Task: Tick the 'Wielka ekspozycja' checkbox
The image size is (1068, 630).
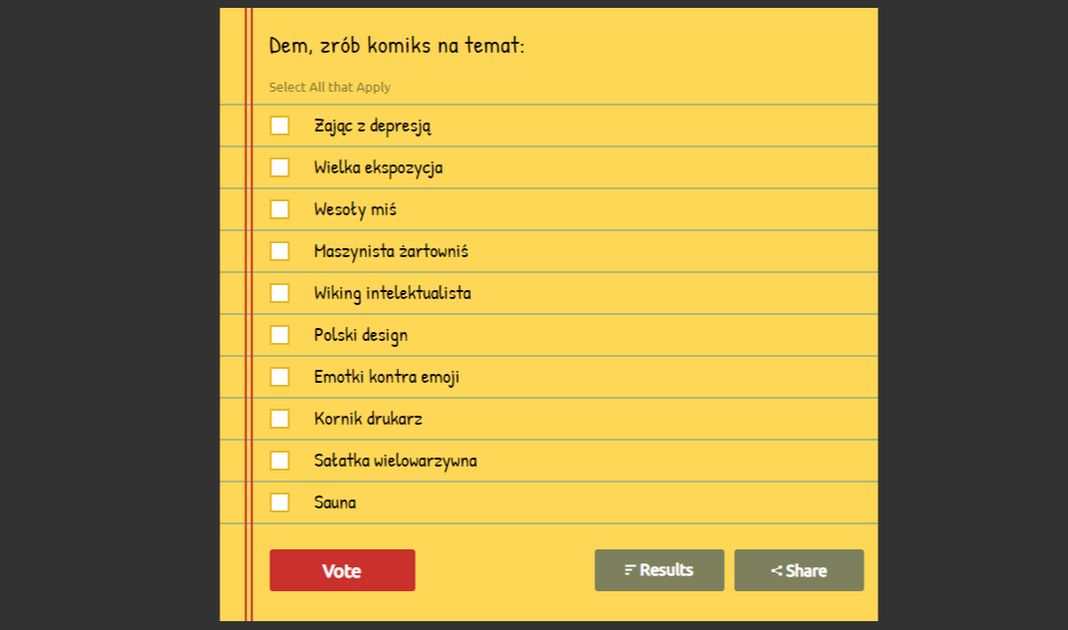Action: pos(279,168)
